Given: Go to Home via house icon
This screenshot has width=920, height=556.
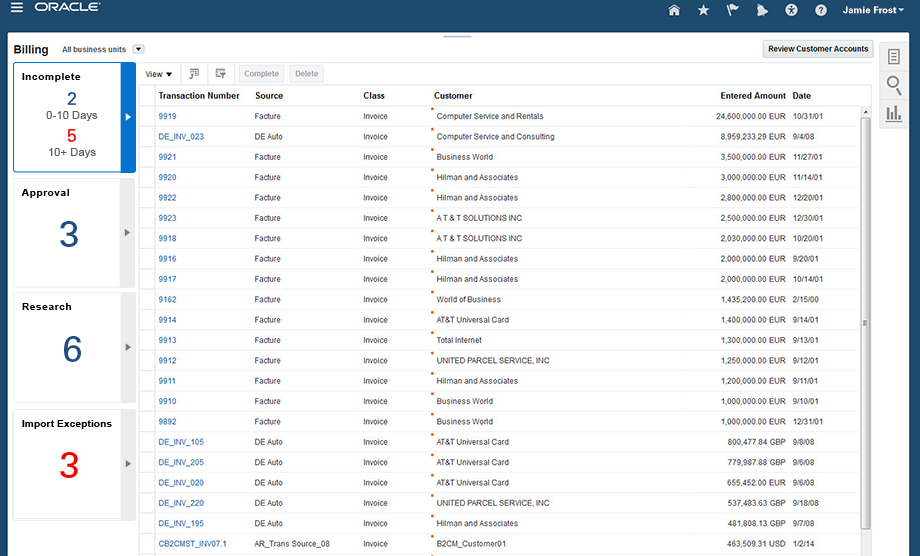Looking at the screenshot, I should coord(674,10).
